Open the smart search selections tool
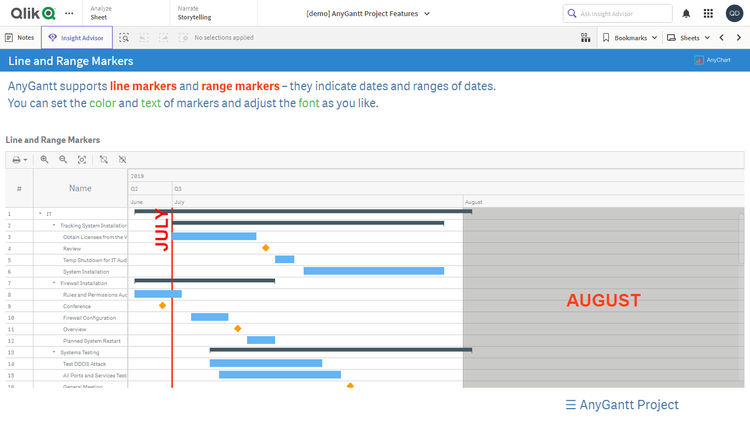 coord(124,37)
